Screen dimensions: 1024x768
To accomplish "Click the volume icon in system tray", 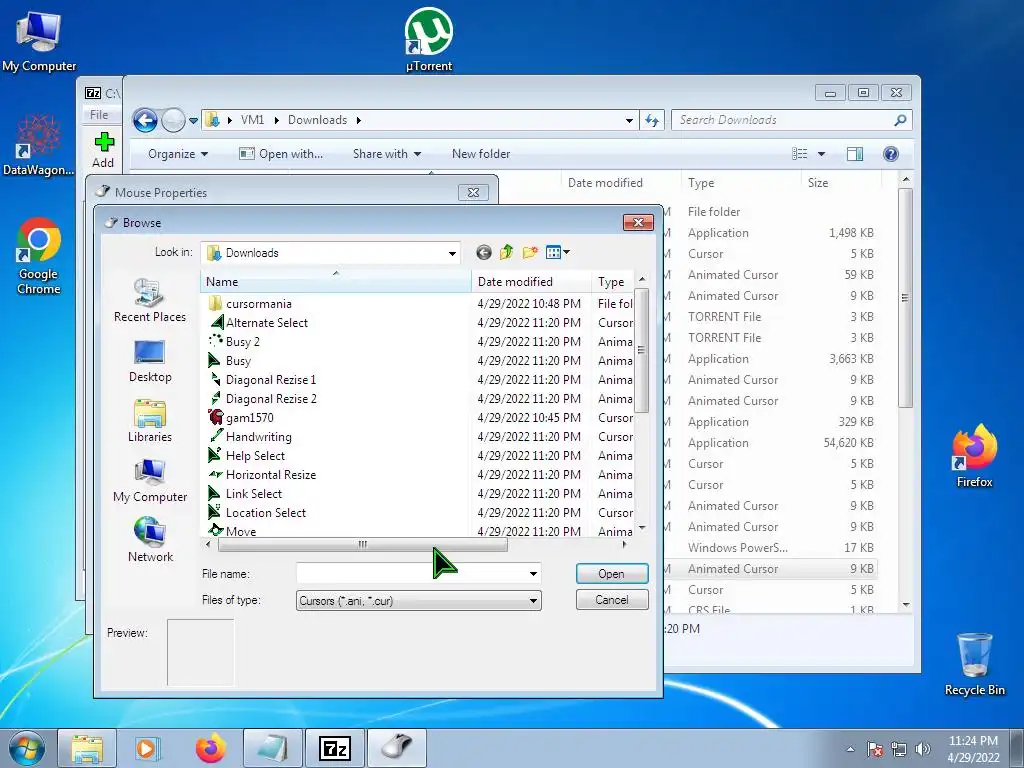I will click(922, 749).
